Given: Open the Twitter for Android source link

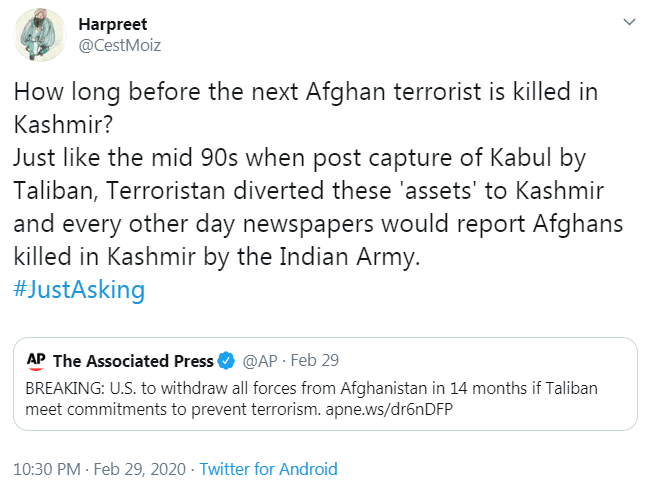Looking at the screenshot, I should coord(269,468).
